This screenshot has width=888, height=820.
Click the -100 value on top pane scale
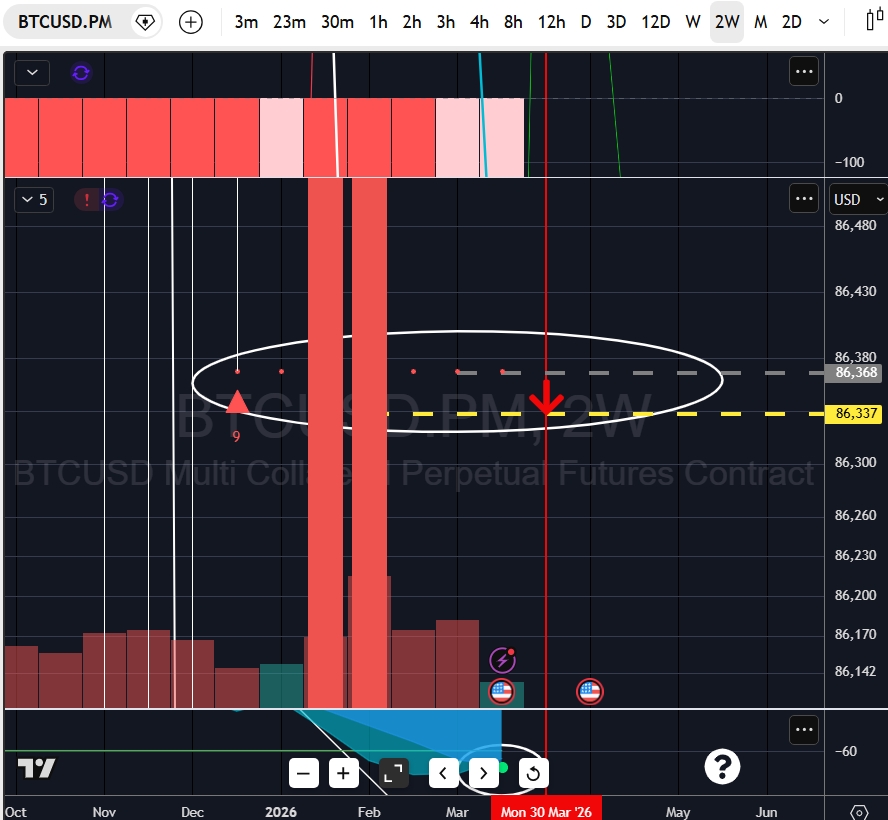click(849, 162)
